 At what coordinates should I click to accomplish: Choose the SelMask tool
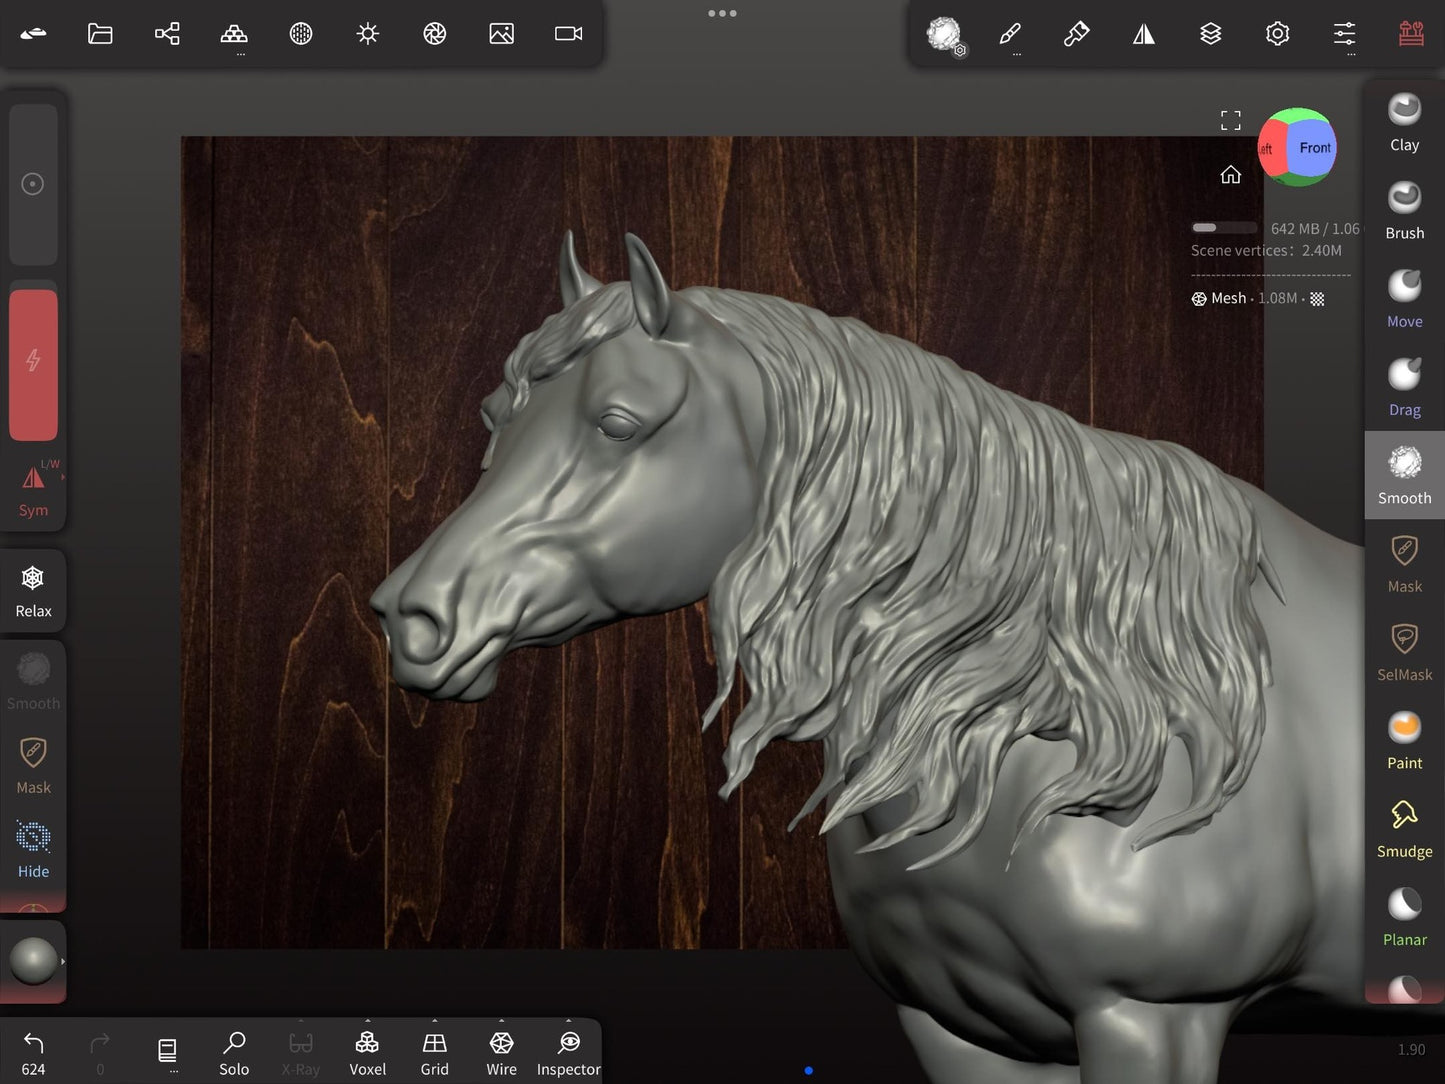tap(1404, 649)
